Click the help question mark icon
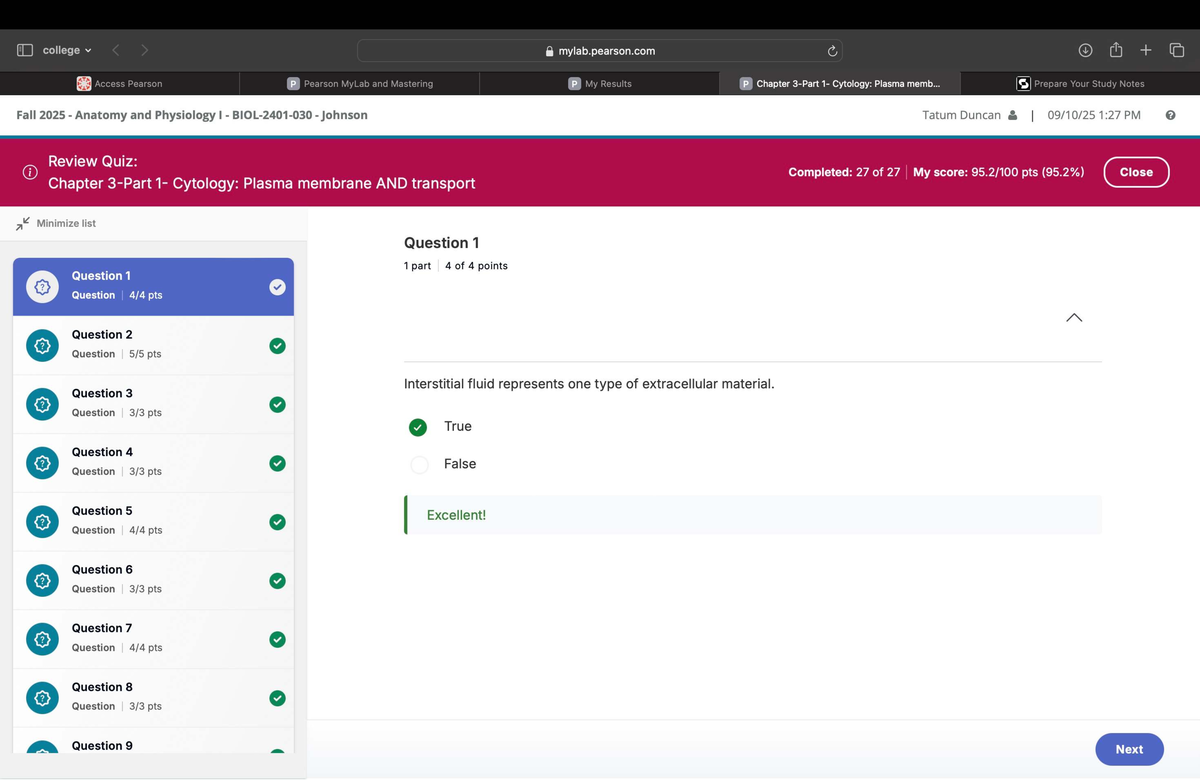This screenshot has width=1200, height=780. pos(1170,115)
